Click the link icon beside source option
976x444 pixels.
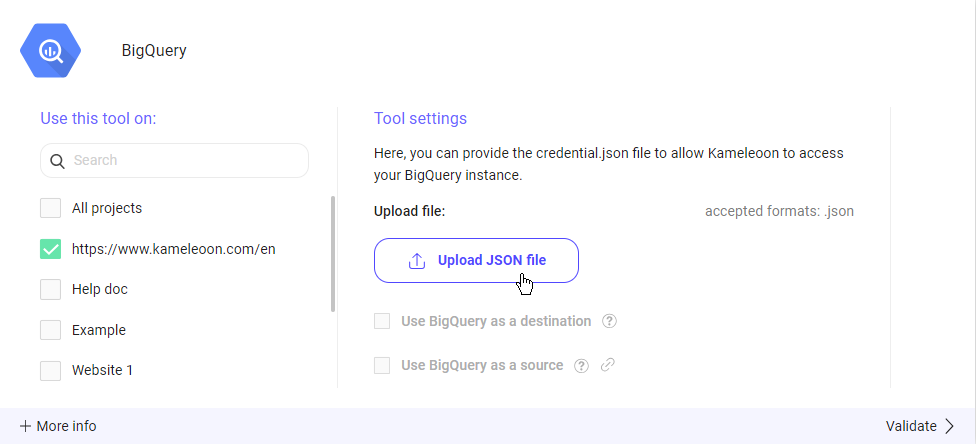[607, 366]
